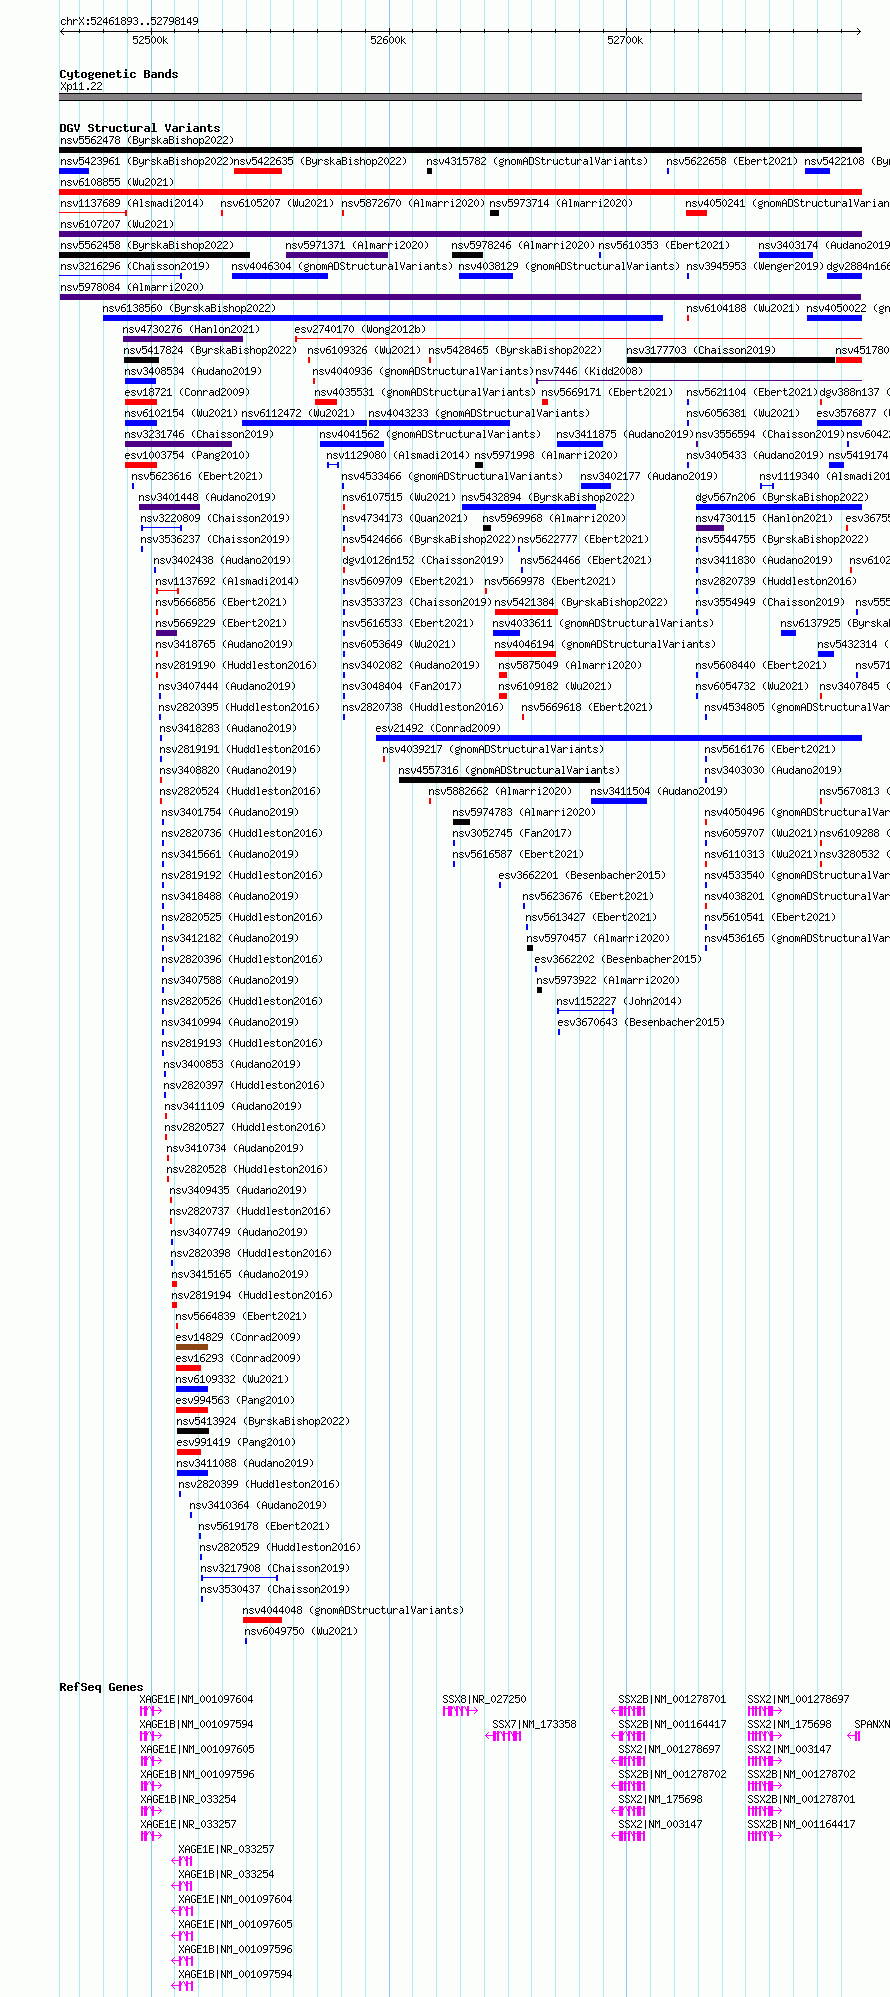Click the Xp11.22 band label
The image size is (890, 1997).
pos(81,86)
